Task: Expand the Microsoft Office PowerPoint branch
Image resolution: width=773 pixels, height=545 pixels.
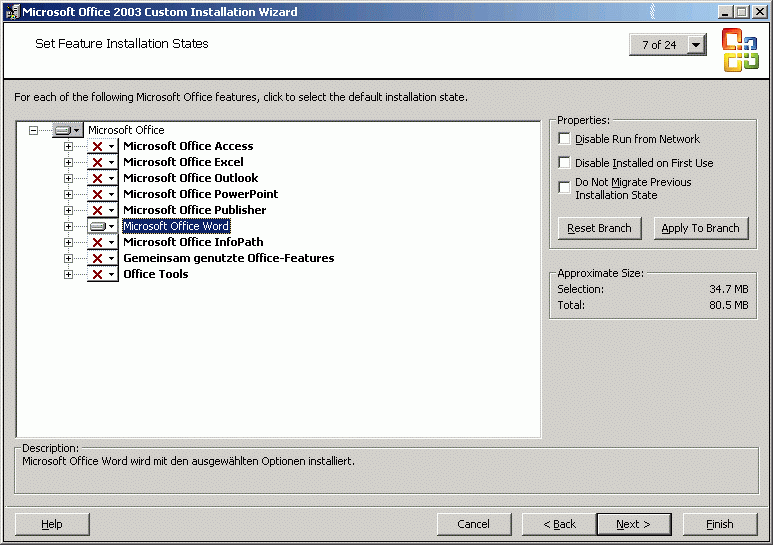Action: pyautogui.click(x=69, y=194)
